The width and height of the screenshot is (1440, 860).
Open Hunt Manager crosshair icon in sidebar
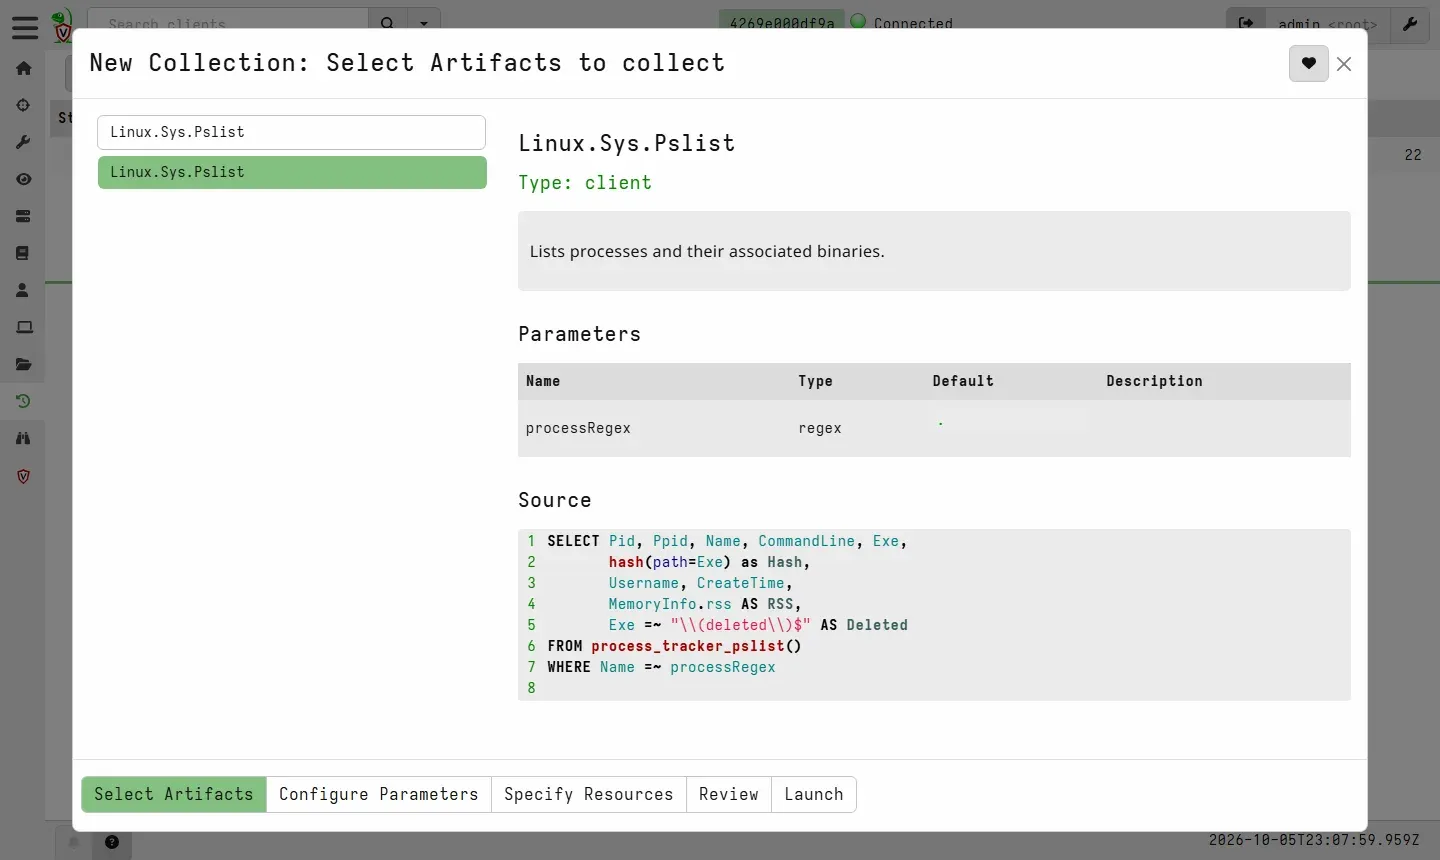click(x=24, y=106)
